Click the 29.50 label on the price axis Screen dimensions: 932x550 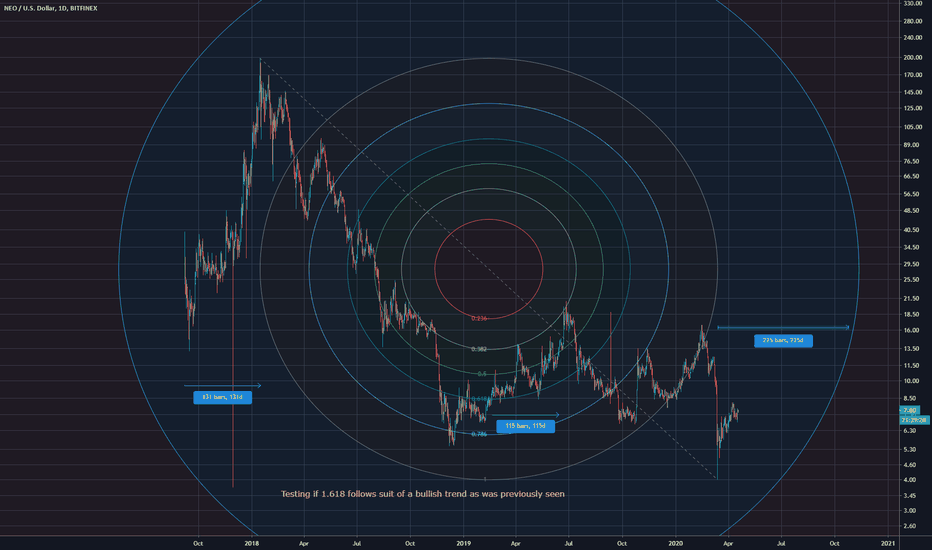point(911,264)
